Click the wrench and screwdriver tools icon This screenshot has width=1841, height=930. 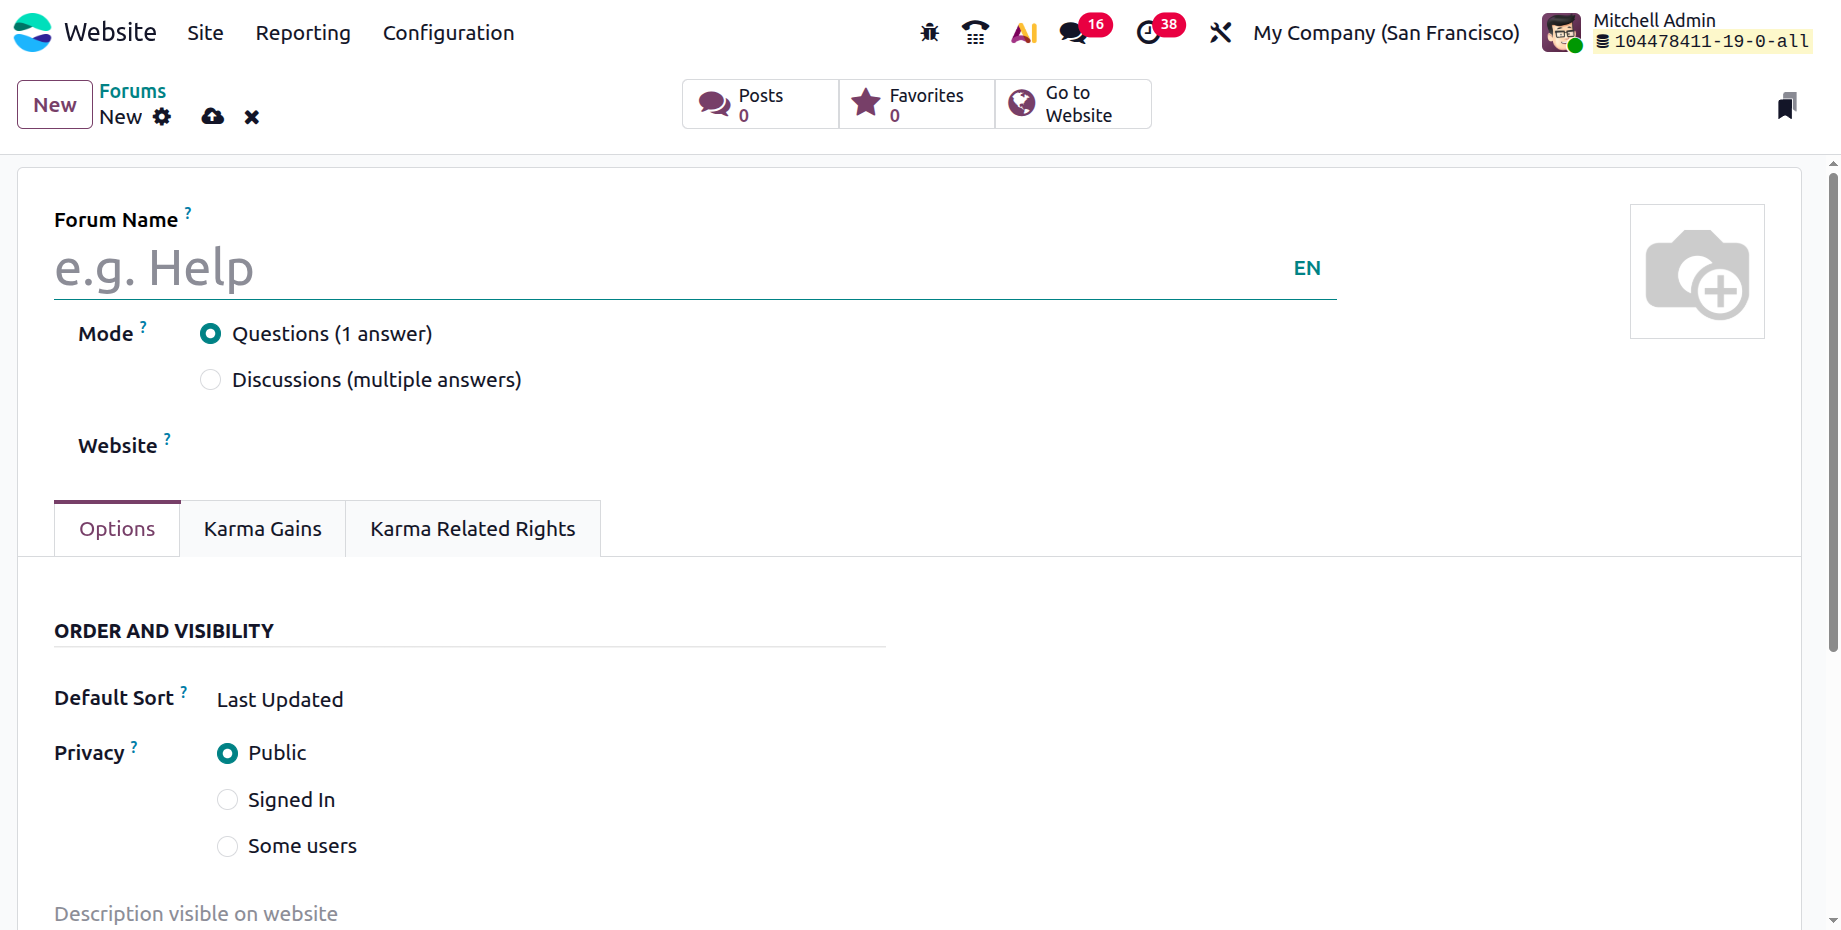[x=1220, y=33]
